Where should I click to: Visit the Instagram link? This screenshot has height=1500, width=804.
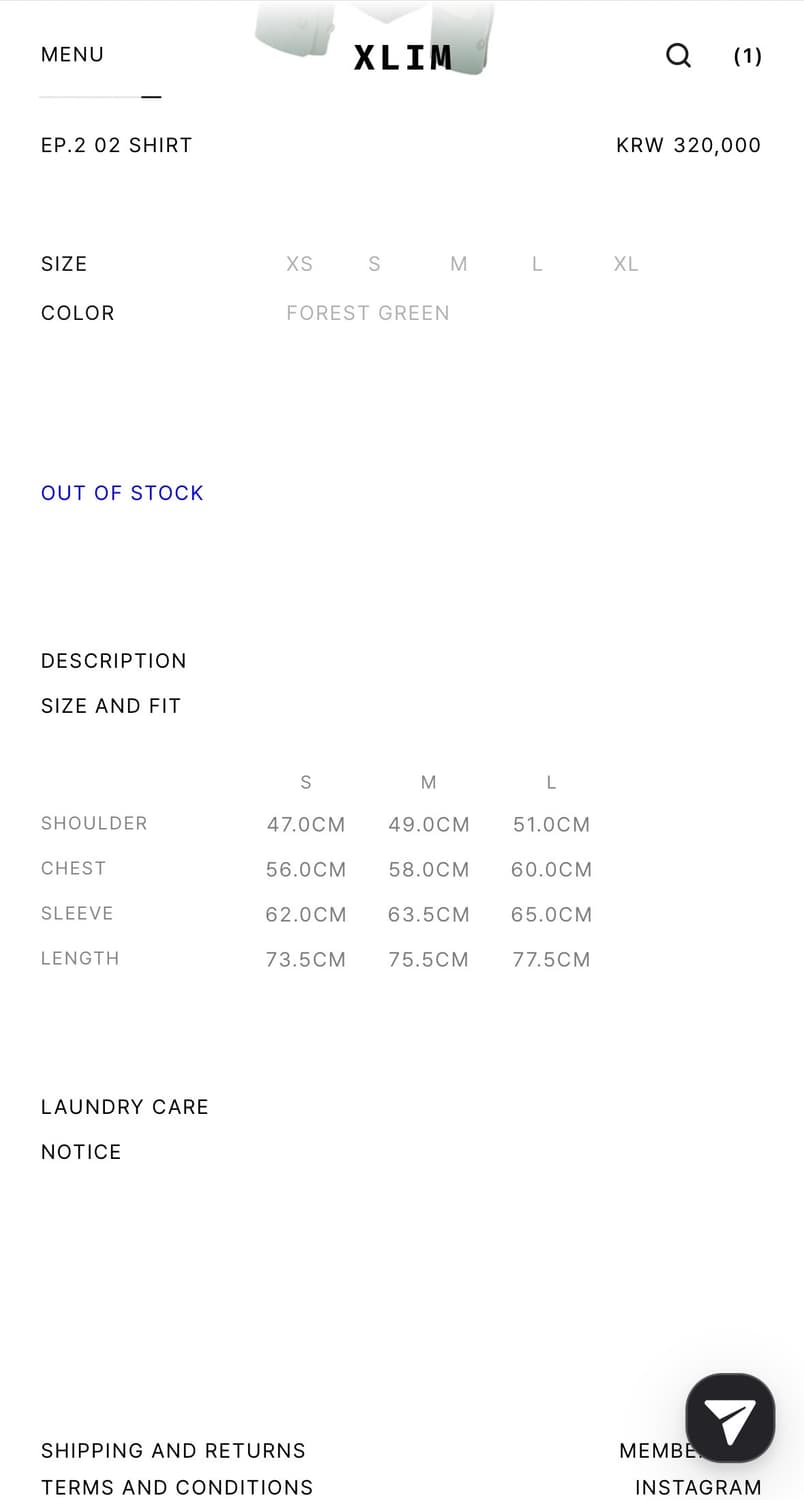coord(698,1487)
